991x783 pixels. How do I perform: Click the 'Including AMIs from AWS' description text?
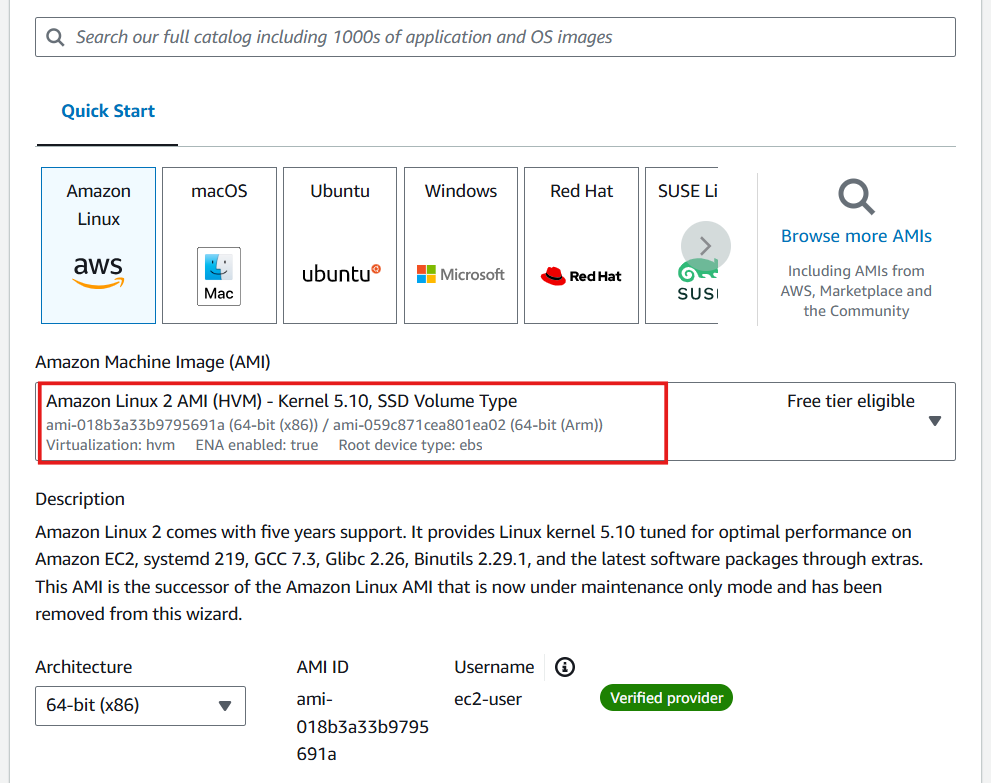(856, 291)
